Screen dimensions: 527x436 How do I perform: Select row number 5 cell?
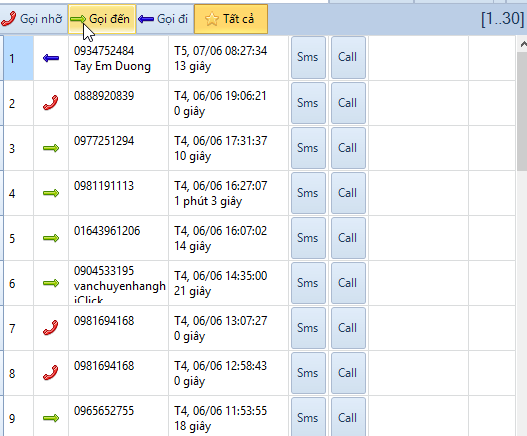coord(18,238)
